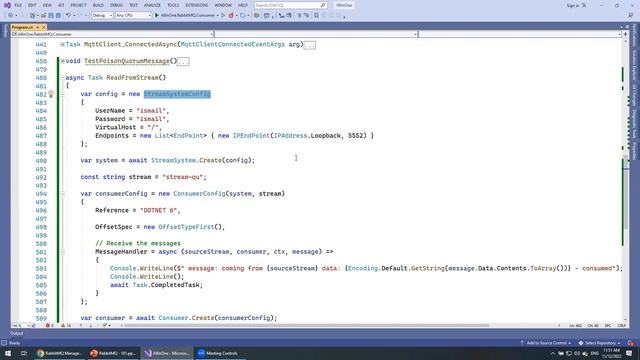Click Add to Source Control
640x360 pixels.
[546, 343]
